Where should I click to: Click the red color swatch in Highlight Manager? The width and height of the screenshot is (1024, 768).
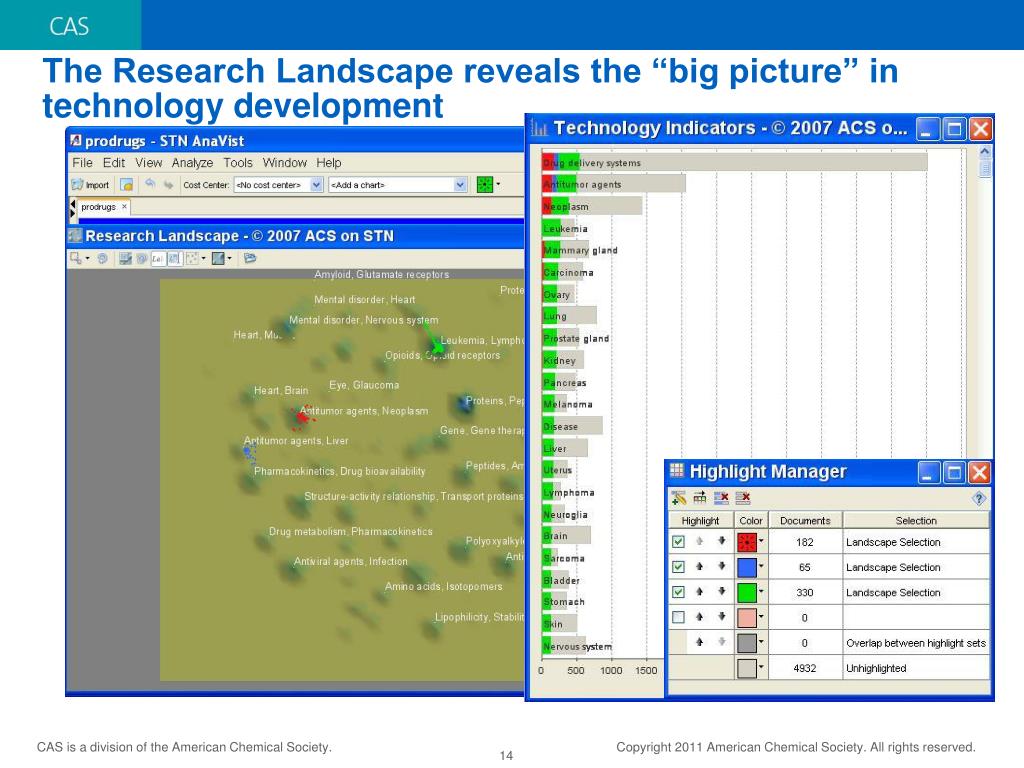pyautogui.click(x=746, y=541)
